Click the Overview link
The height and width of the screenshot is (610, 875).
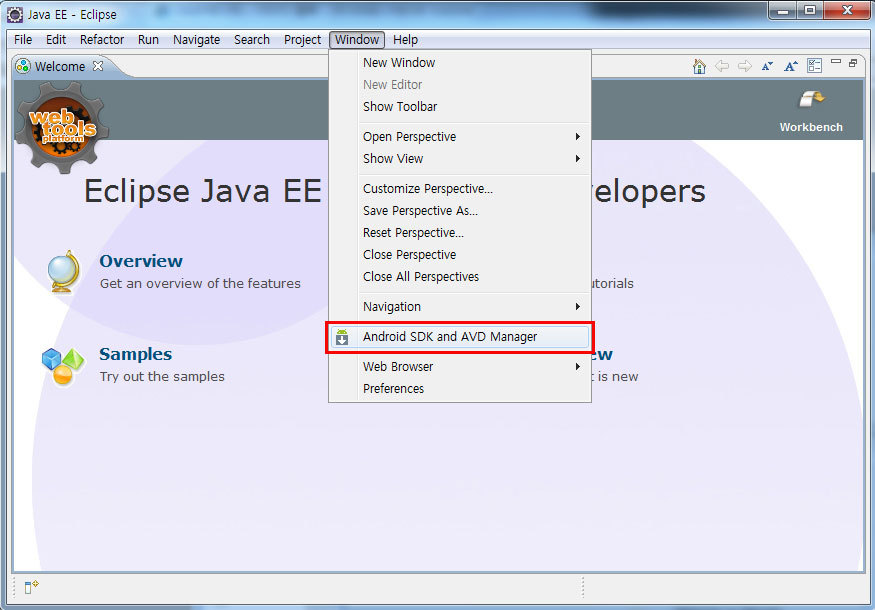[141, 261]
